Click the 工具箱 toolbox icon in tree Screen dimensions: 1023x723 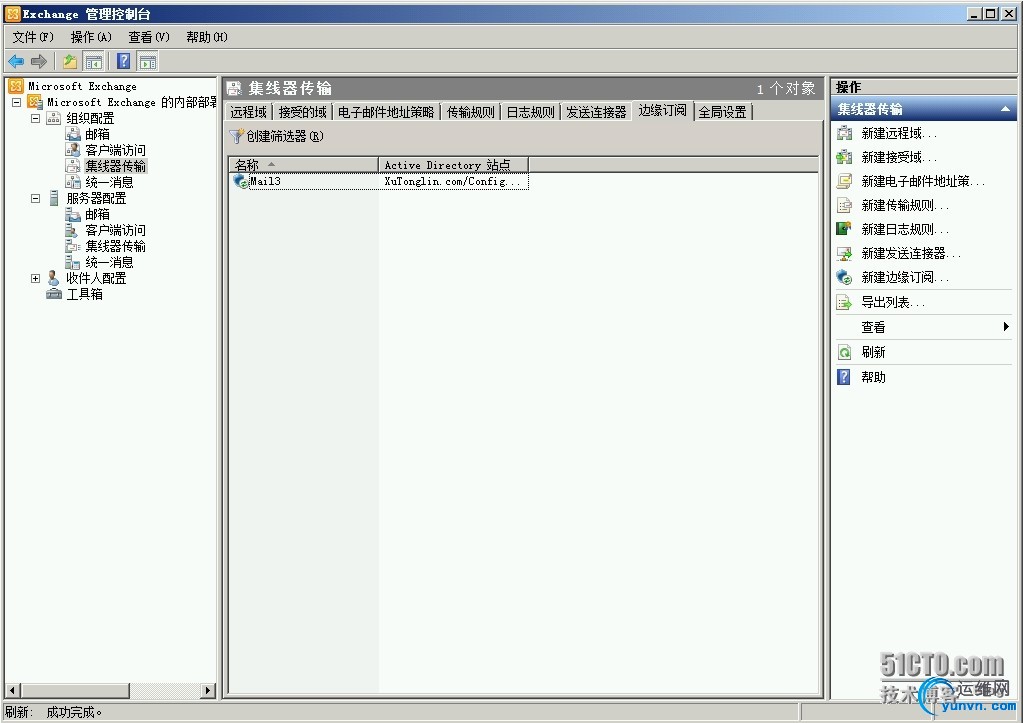(x=54, y=294)
